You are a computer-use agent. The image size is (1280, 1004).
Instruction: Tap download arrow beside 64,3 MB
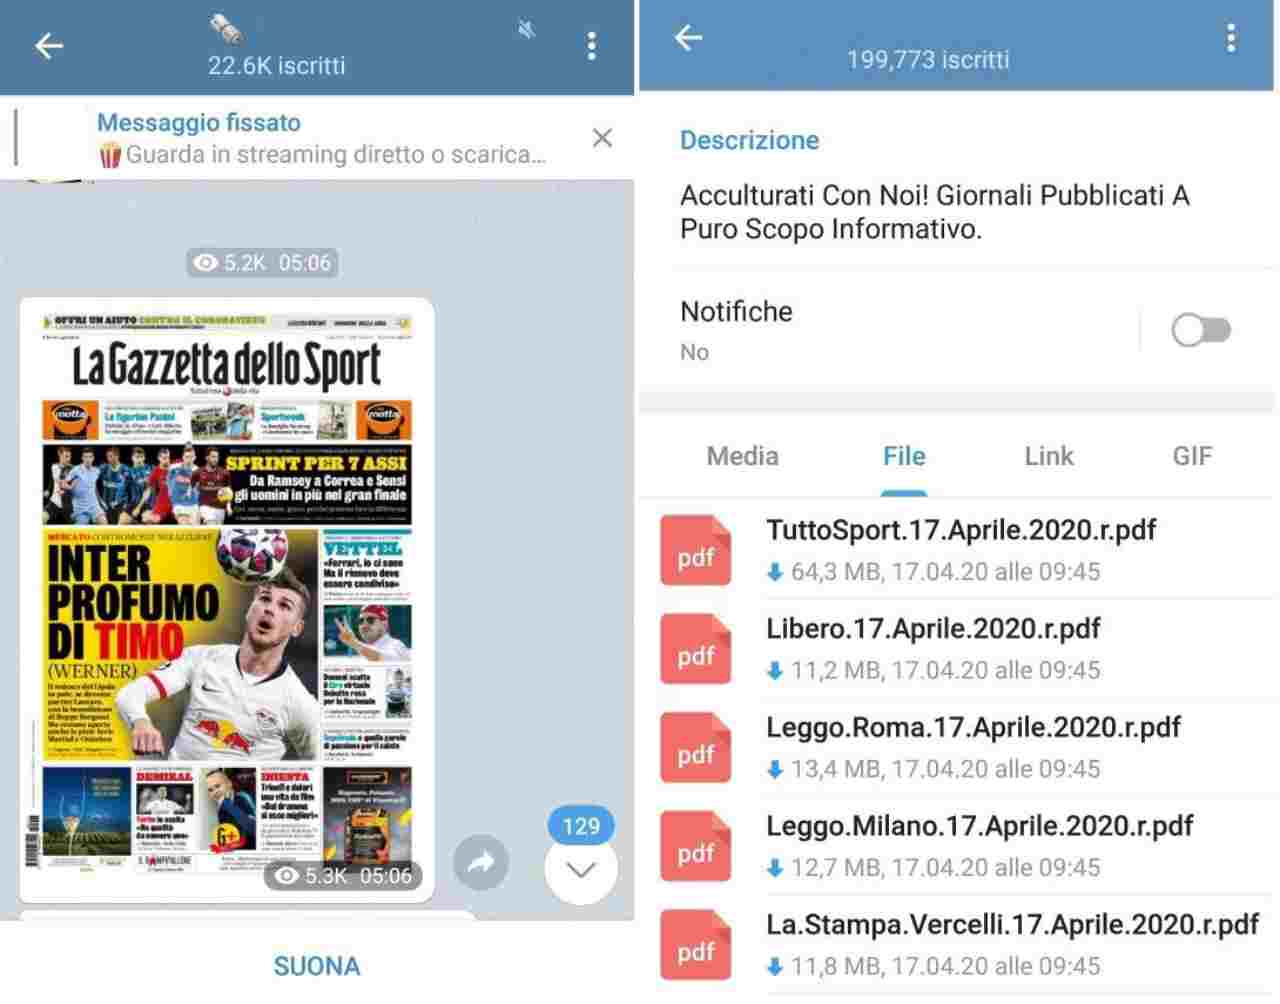pyautogui.click(x=775, y=573)
